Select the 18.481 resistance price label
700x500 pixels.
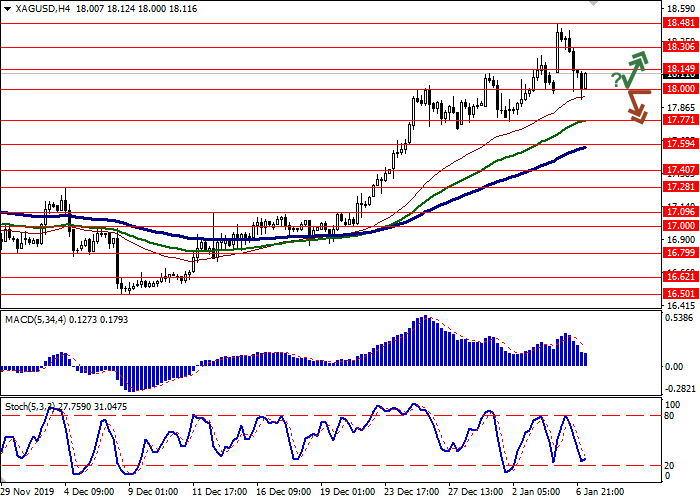tap(679, 24)
